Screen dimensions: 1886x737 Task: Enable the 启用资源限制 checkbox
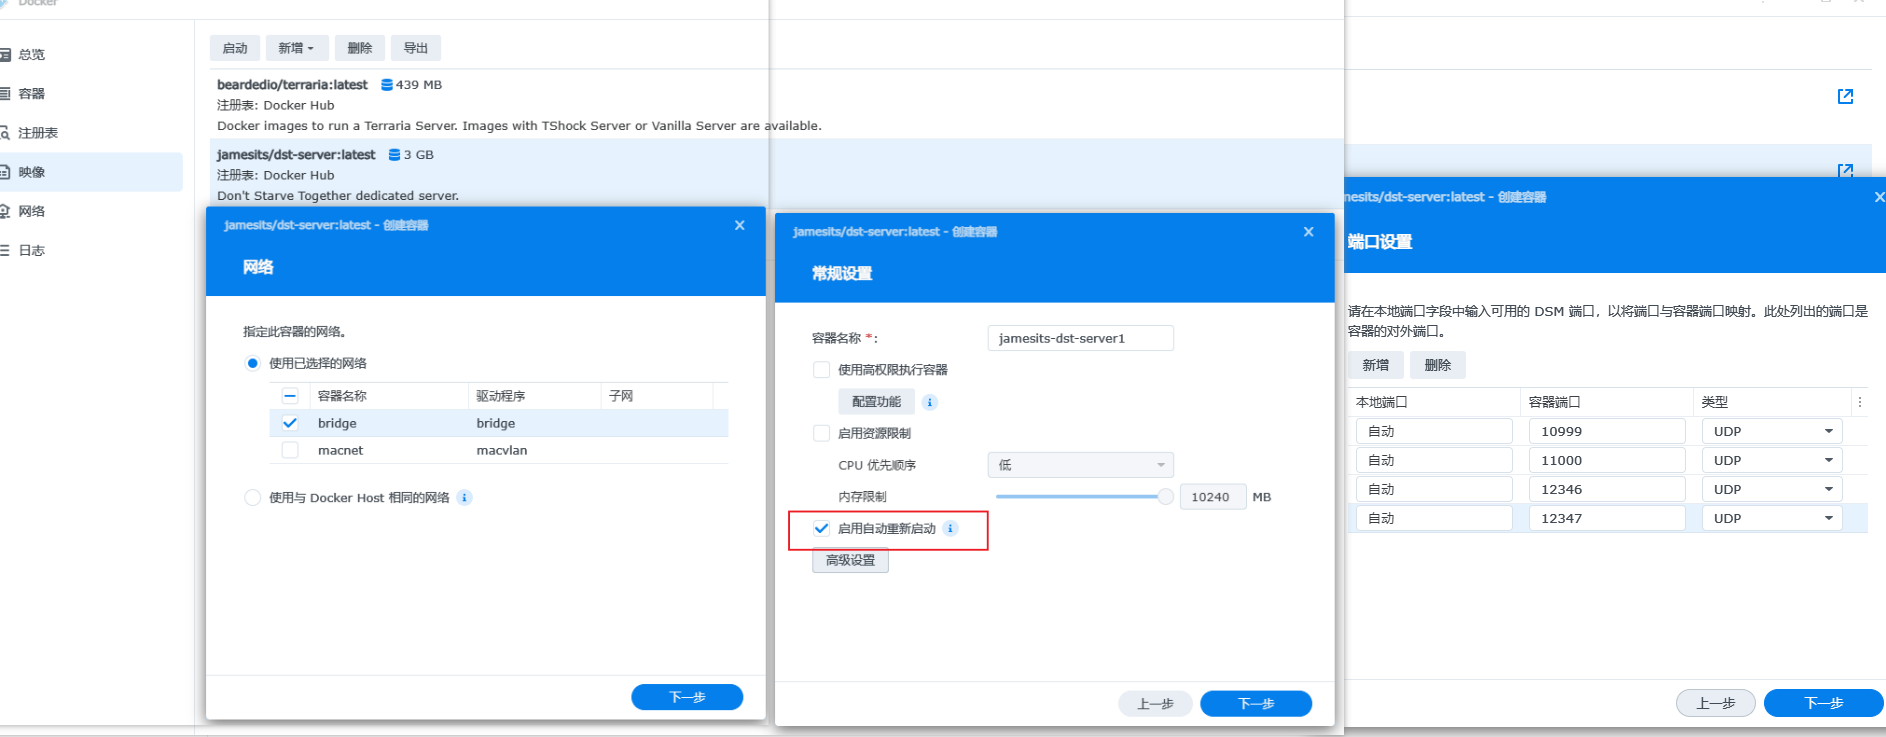pyautogui.click(x=821, y=433)
